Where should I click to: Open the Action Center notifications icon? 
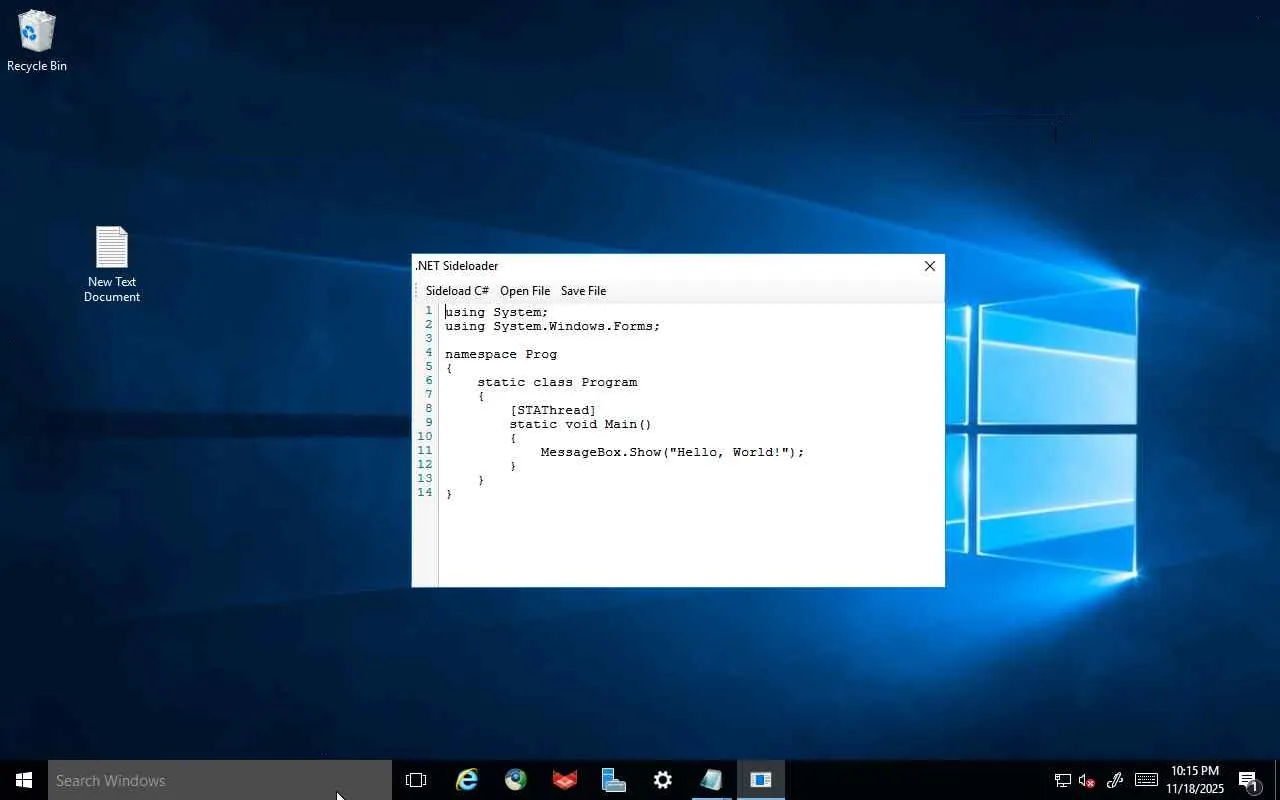pos(1248,780)
